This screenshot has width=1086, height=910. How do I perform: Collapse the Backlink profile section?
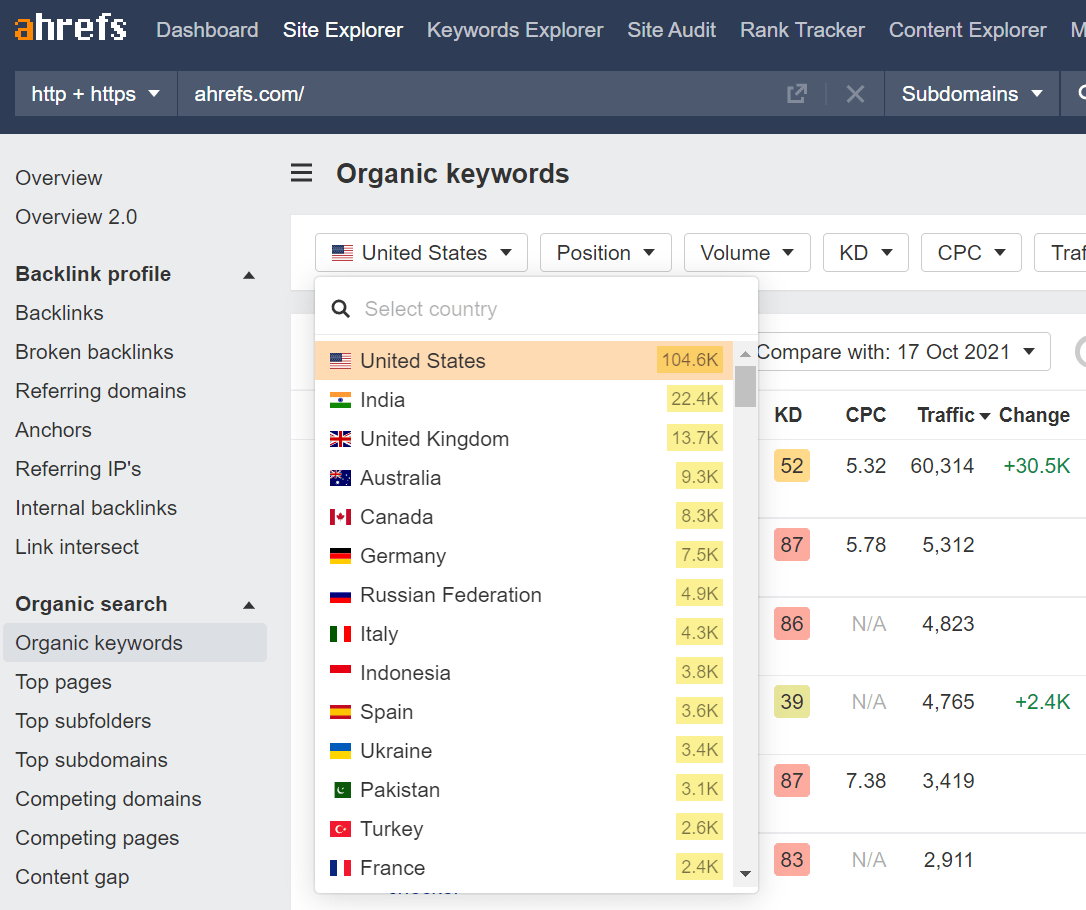249,275
